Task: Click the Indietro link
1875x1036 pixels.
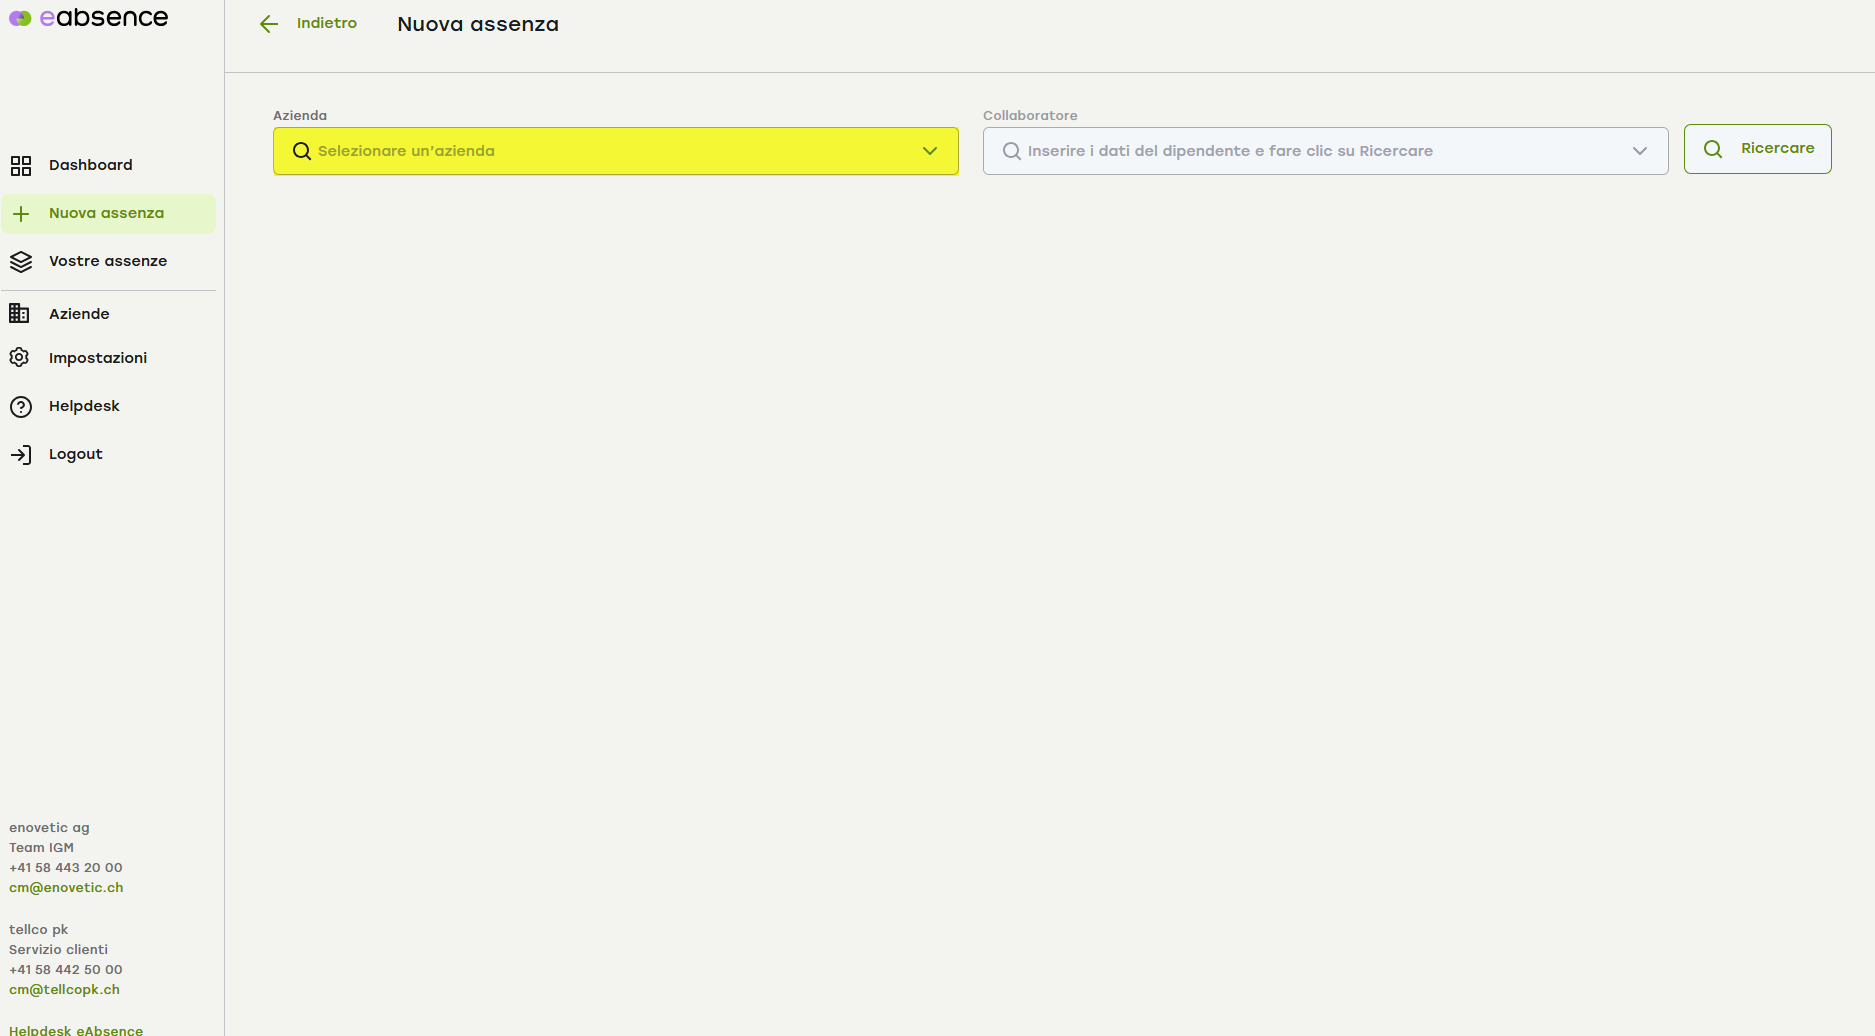Action: 326,23
